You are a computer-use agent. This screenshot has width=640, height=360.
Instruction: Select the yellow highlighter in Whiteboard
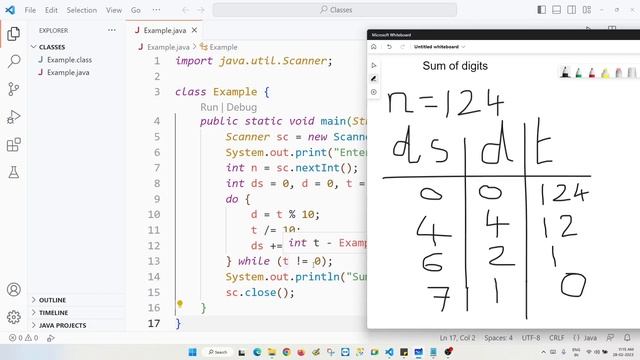point(606,73)
